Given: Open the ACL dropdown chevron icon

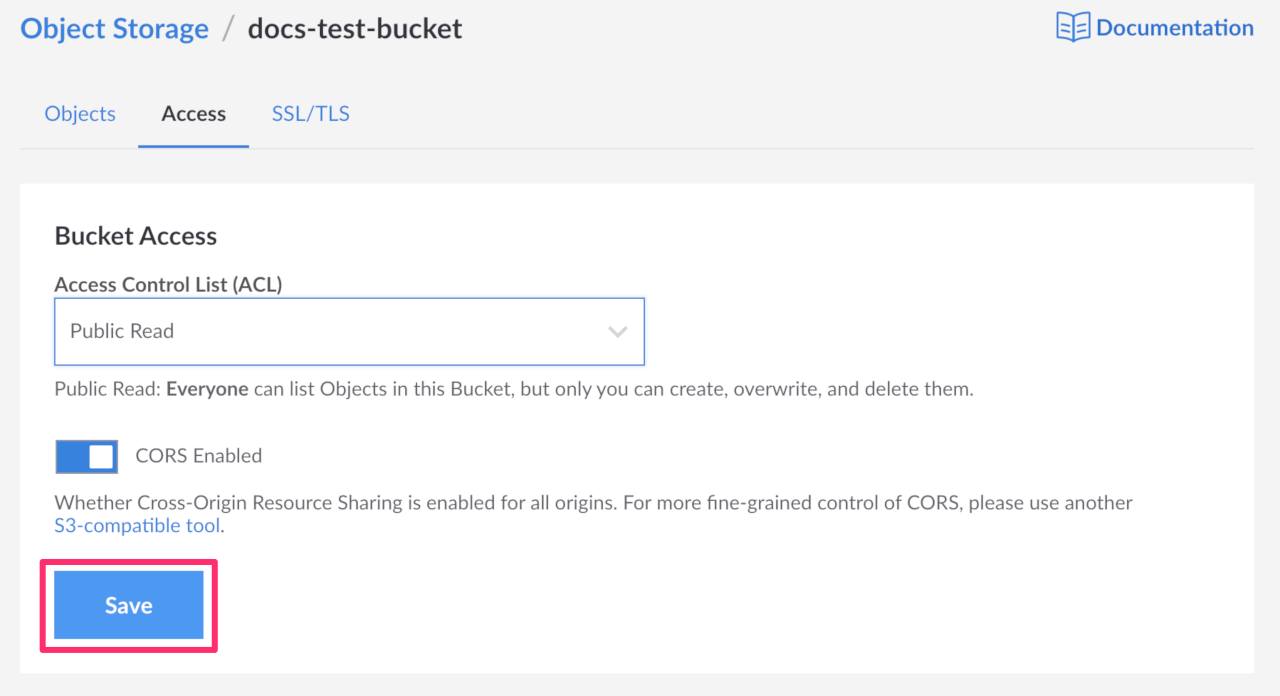Looking at the screenshot, I should [x=618, y=331].
